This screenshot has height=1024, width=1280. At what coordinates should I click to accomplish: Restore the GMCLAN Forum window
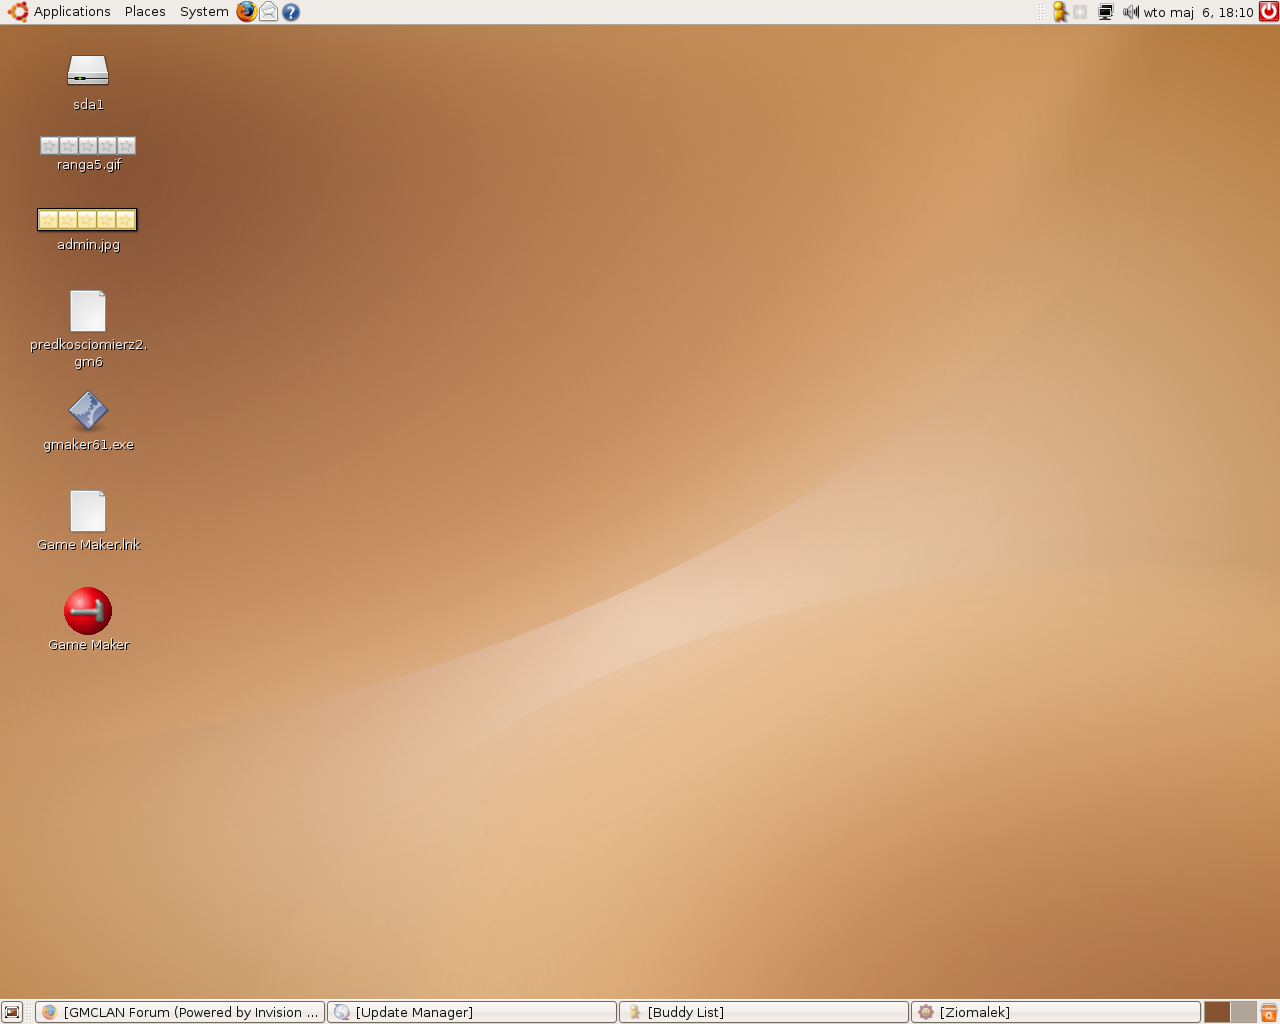point(180,1012)
